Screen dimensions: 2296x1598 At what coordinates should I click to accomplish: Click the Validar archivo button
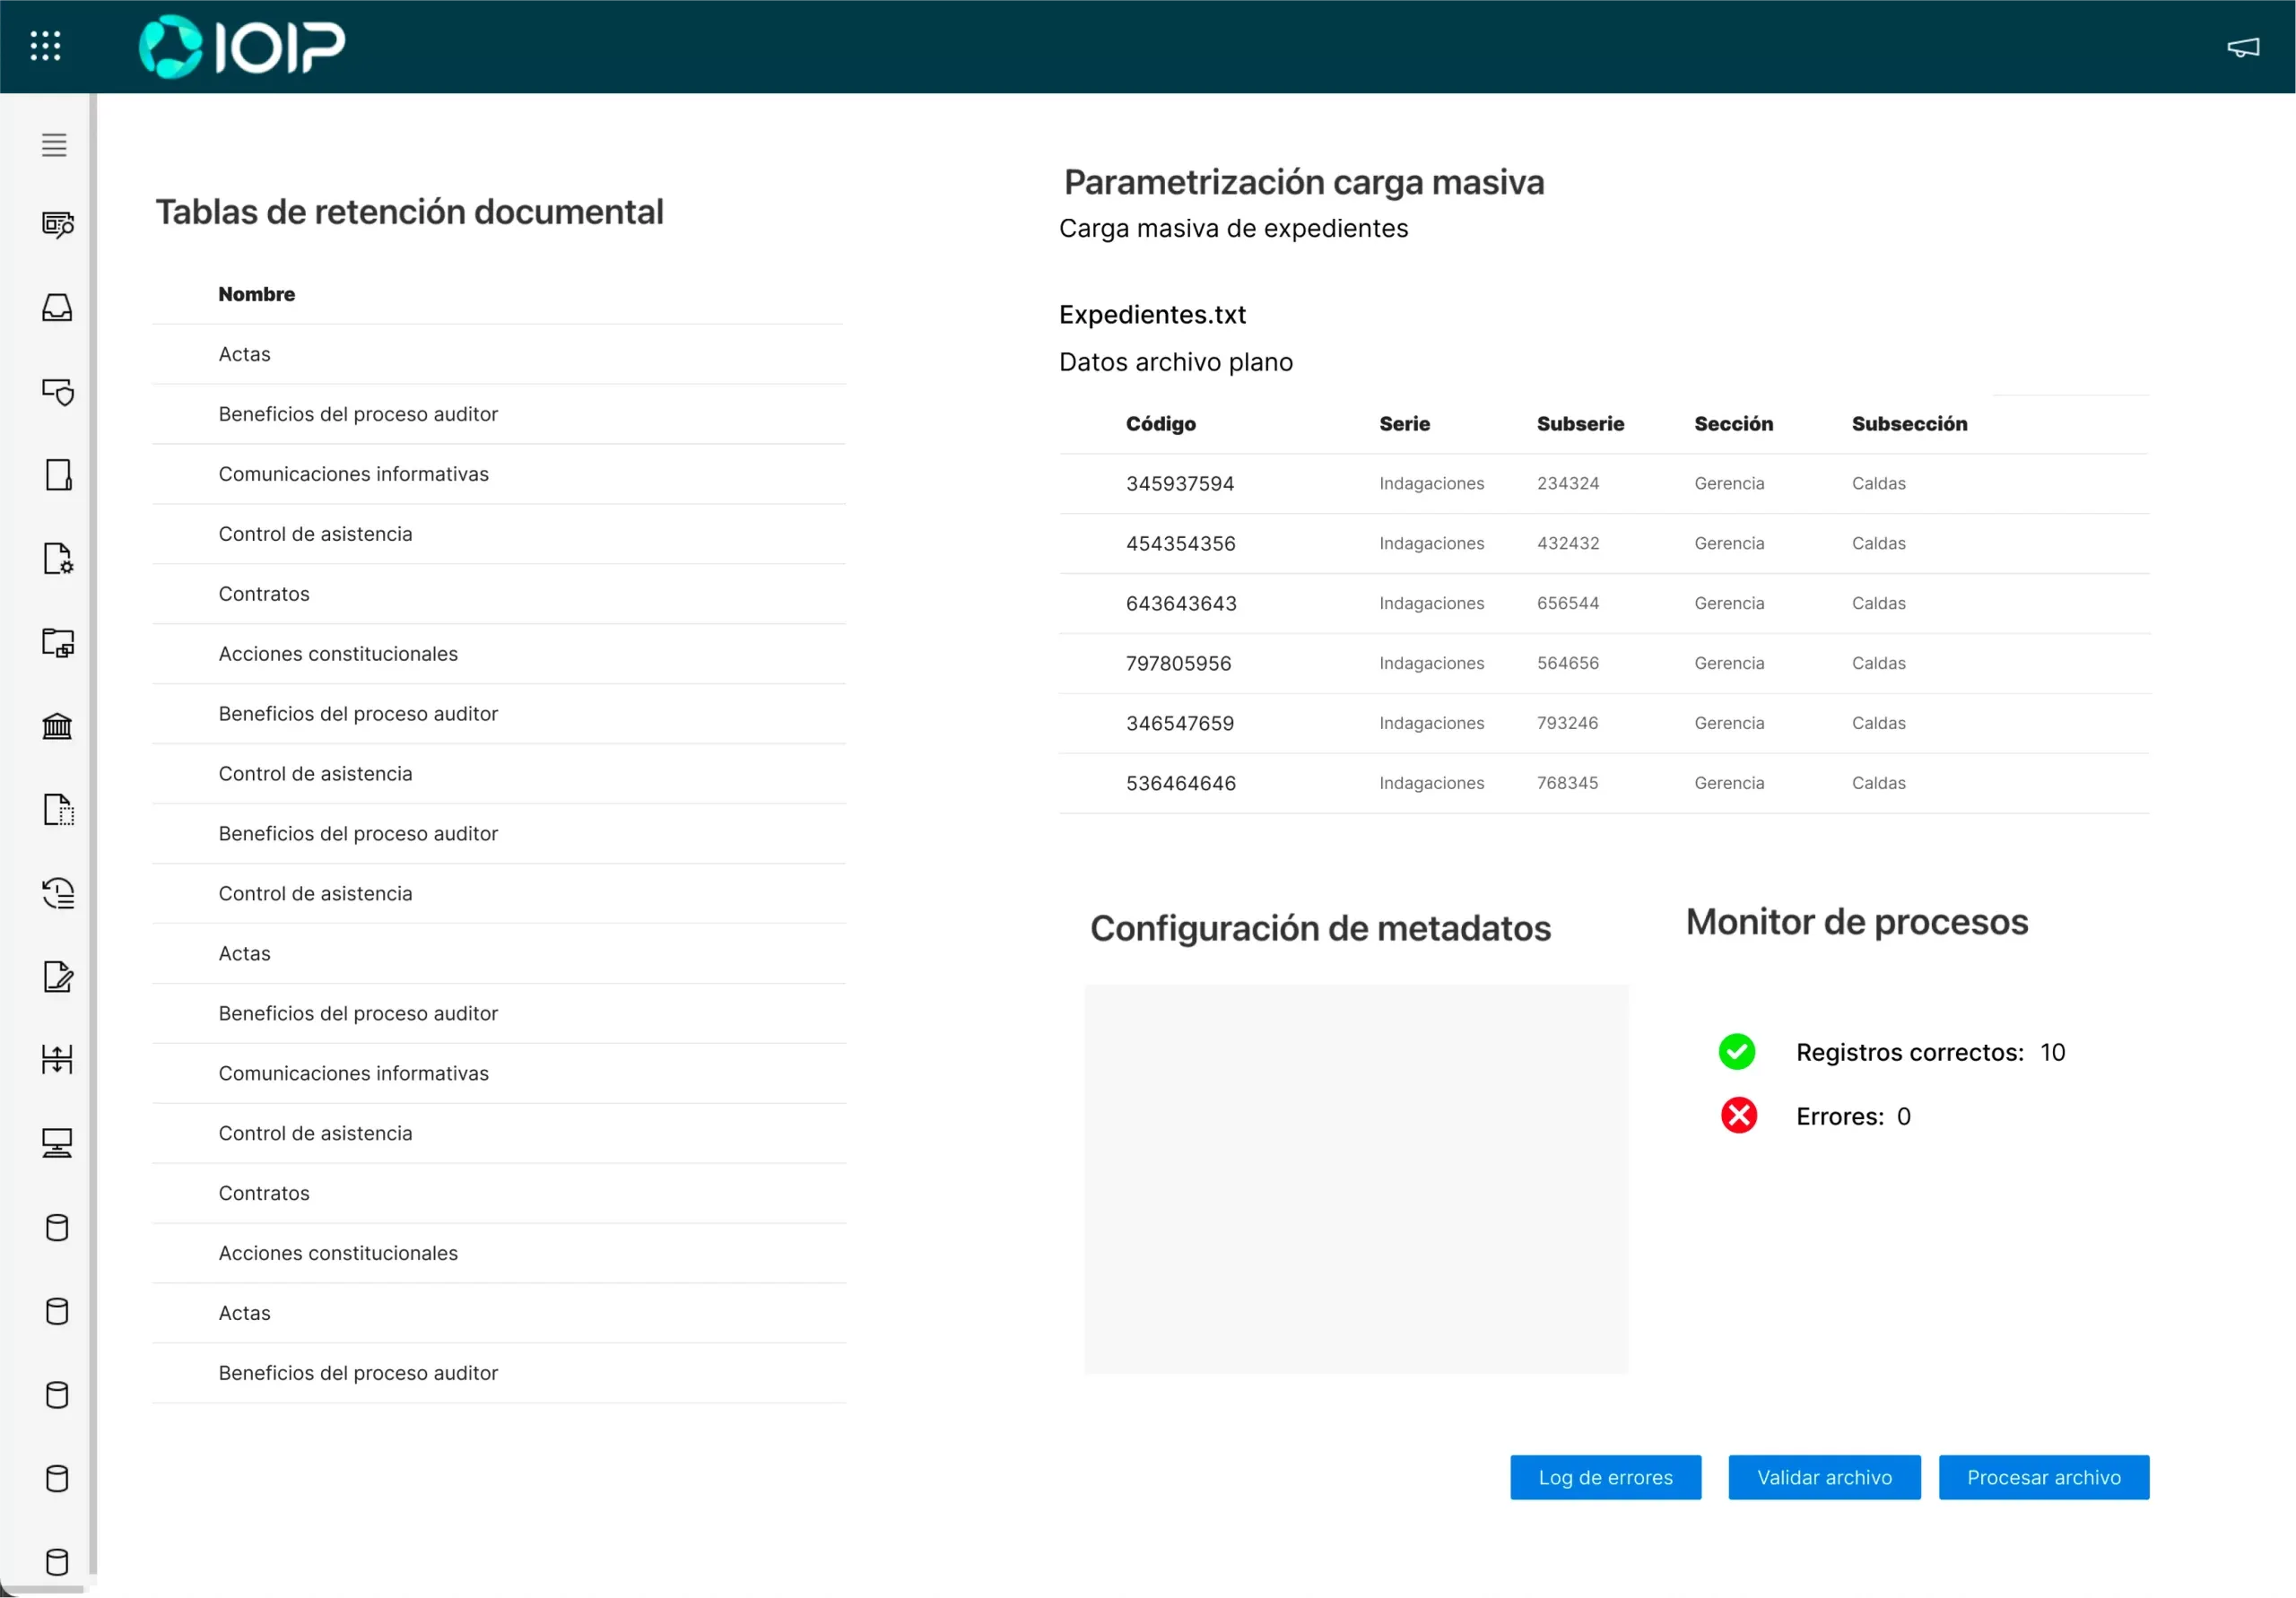(1824, 1477)
